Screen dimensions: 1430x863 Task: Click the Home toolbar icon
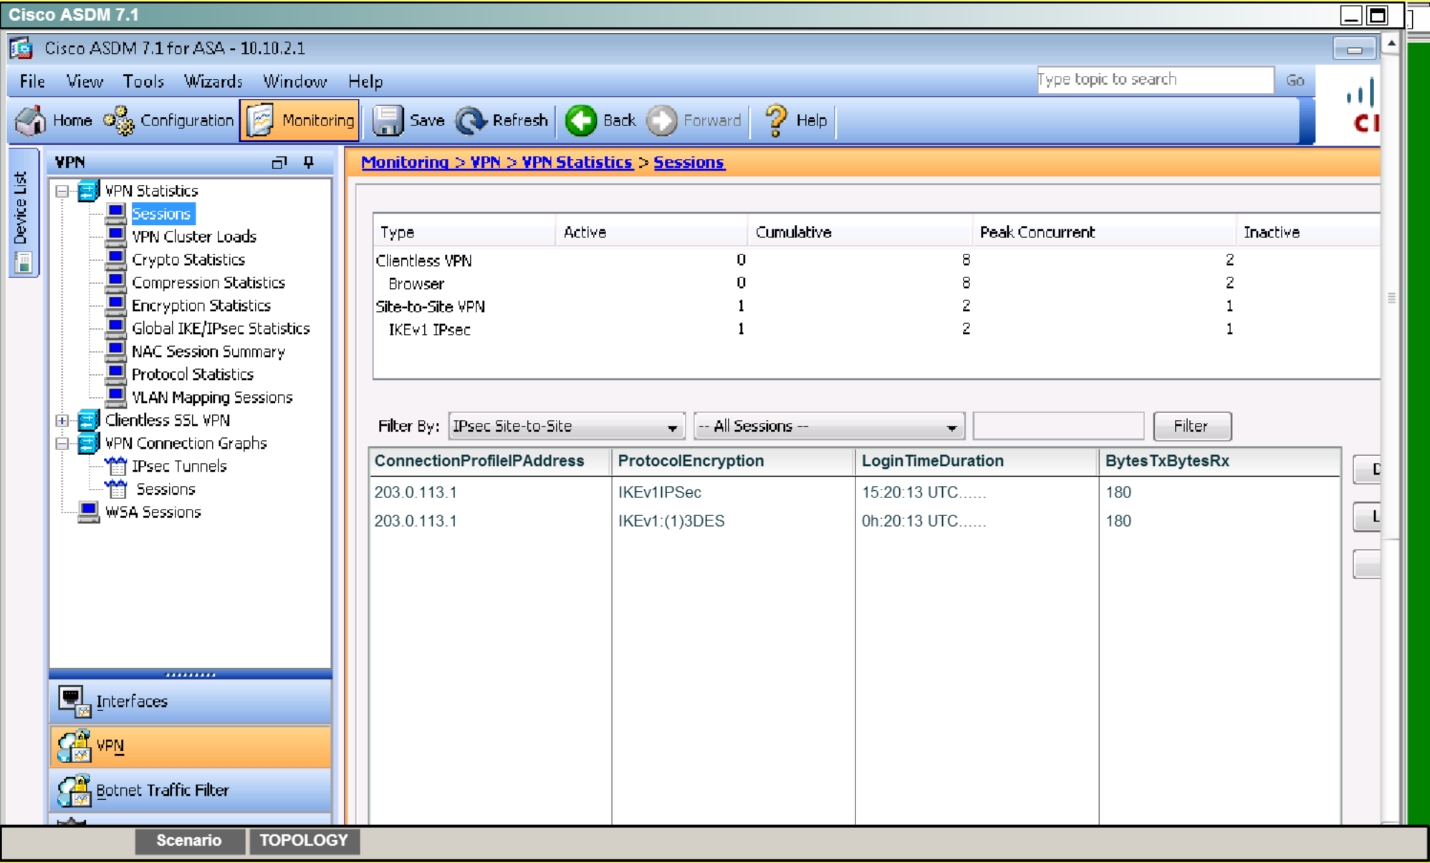[x=30, y=120]
